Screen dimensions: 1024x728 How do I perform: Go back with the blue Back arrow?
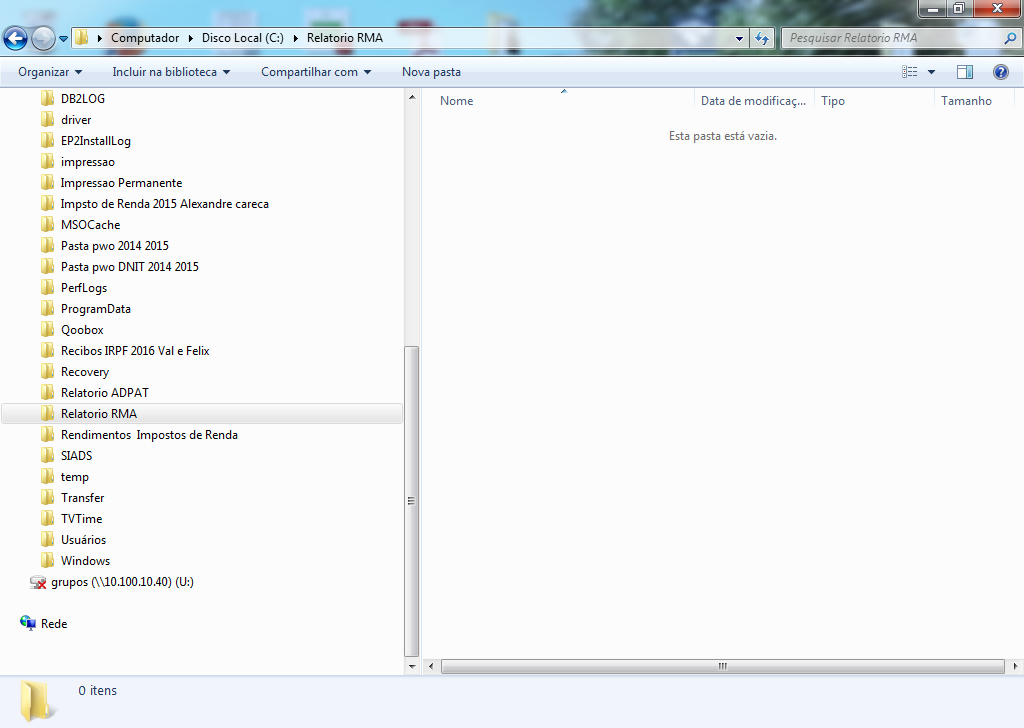click(x=16, y=39)
